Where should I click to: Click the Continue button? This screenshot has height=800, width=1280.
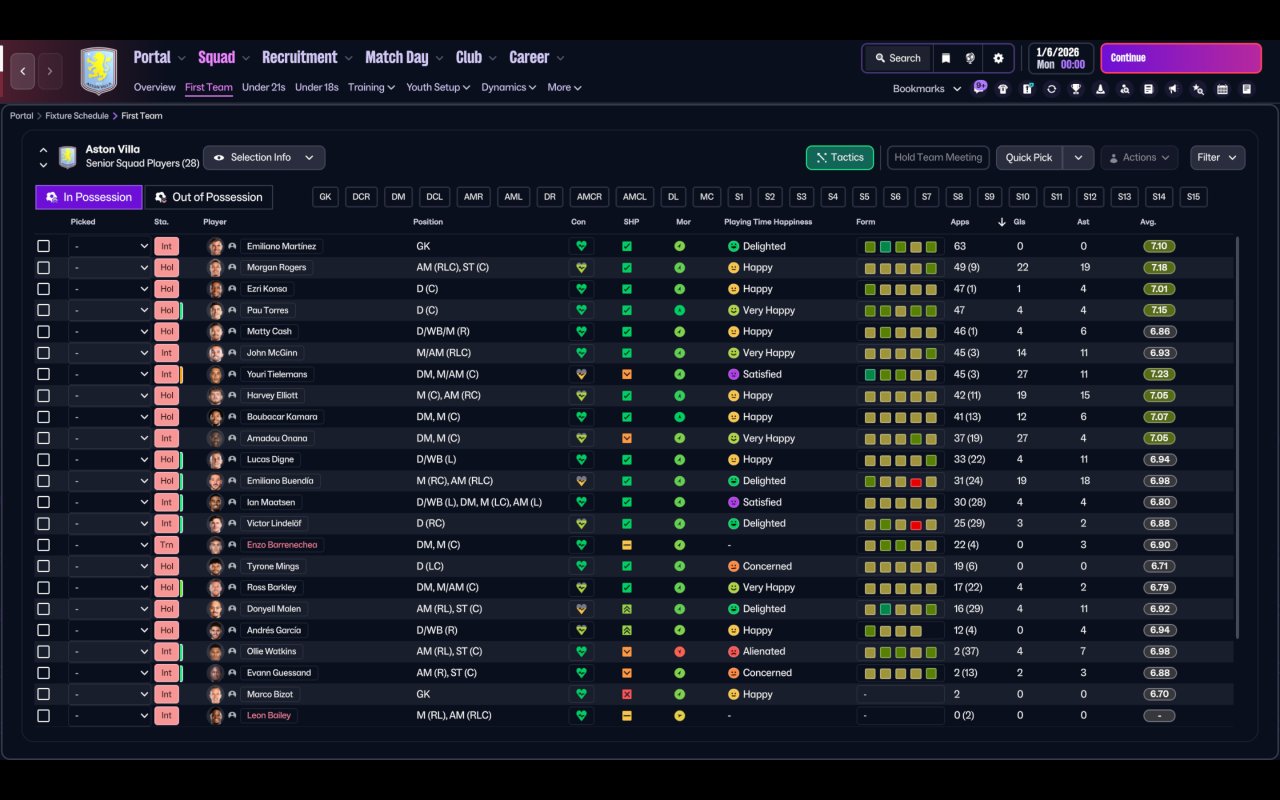pyautogui.click(x=1181, y=58)
